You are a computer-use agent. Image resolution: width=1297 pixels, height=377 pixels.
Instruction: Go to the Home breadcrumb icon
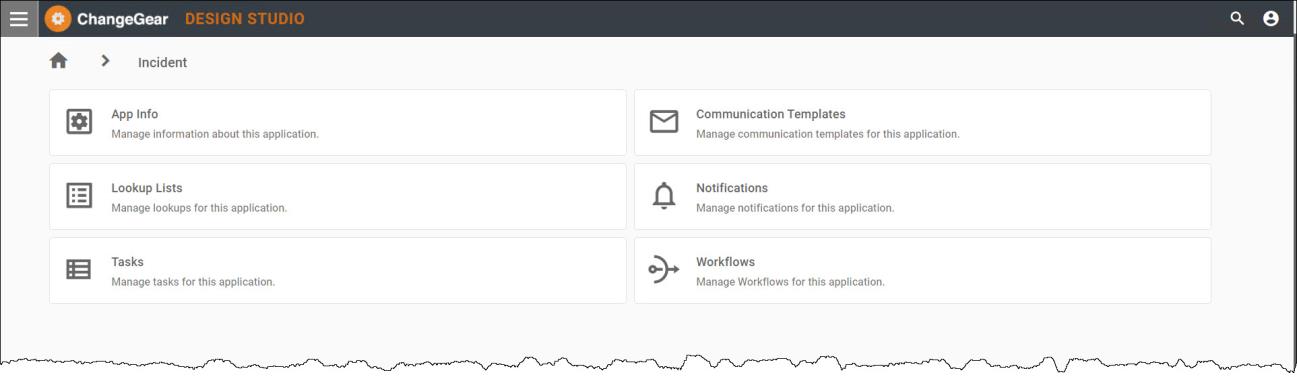(x=59, y=61)
